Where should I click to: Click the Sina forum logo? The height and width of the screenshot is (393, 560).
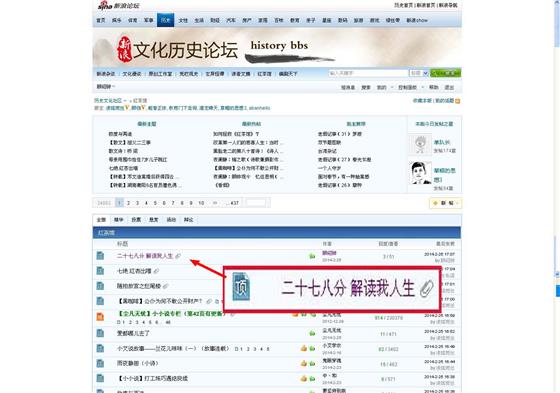pos(118,5)
